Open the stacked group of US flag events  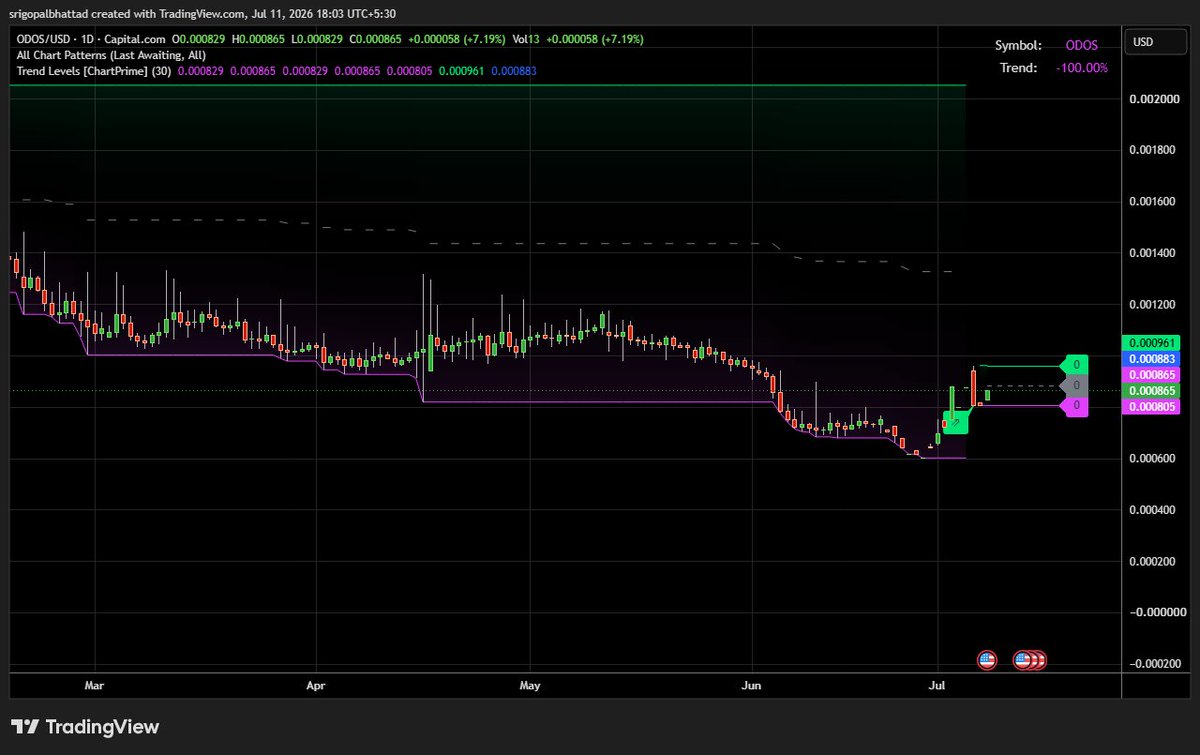(x=1029, y=660)
